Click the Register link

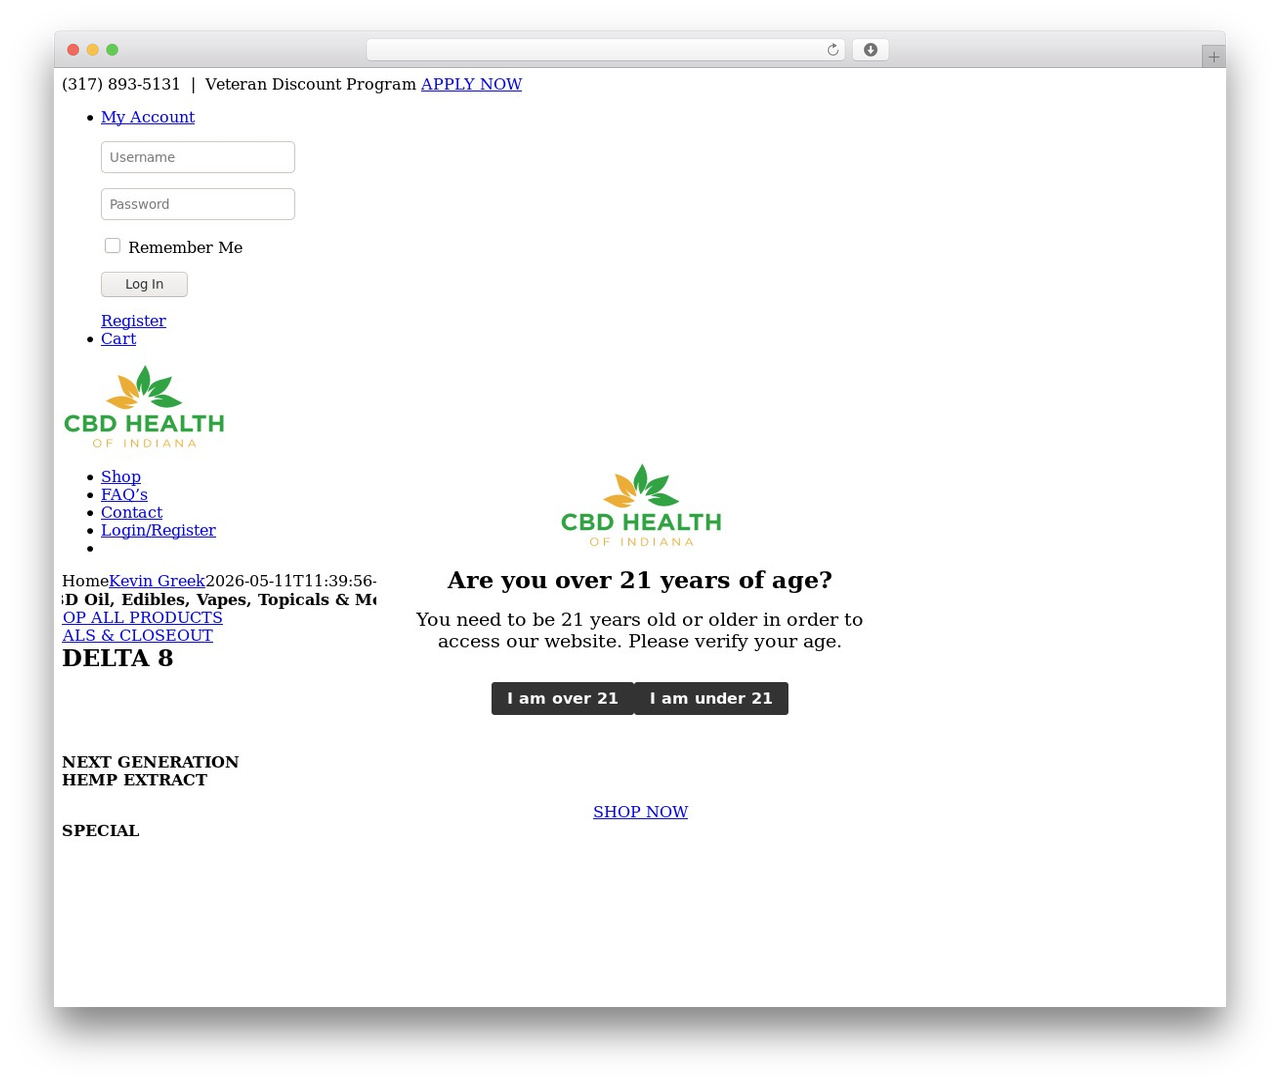(x=133, y=321)
